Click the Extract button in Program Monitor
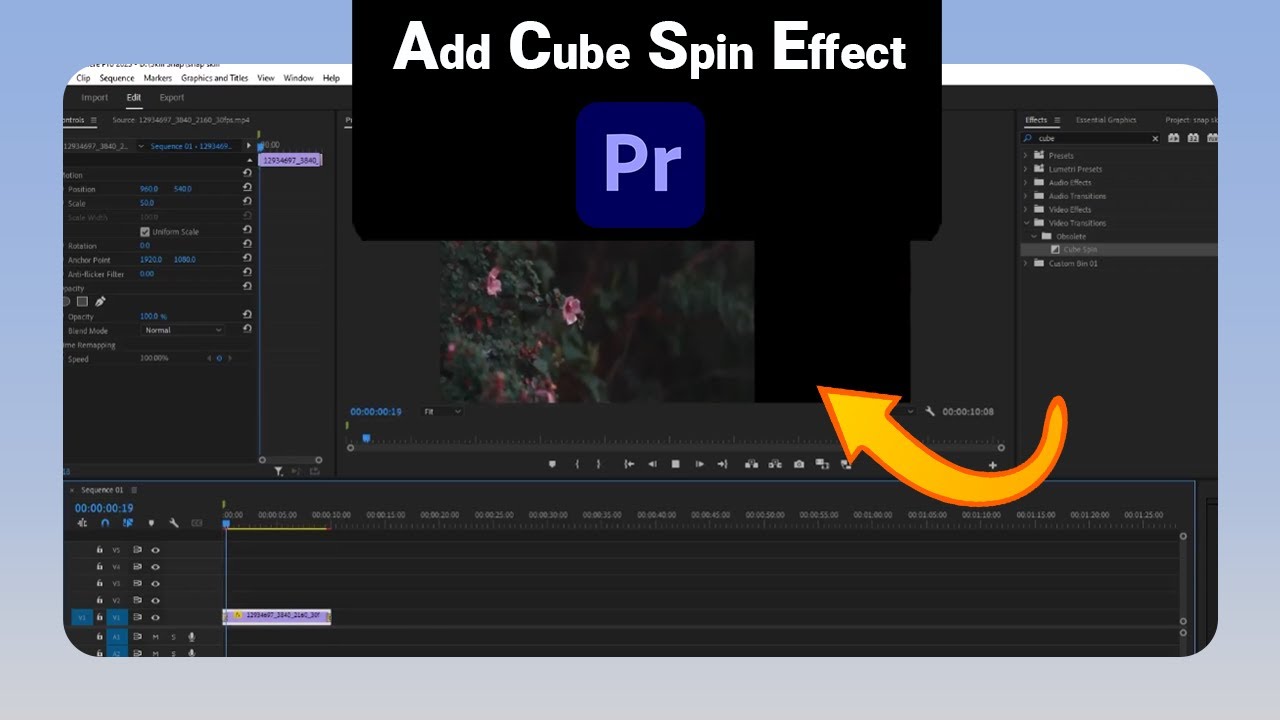 774,464
